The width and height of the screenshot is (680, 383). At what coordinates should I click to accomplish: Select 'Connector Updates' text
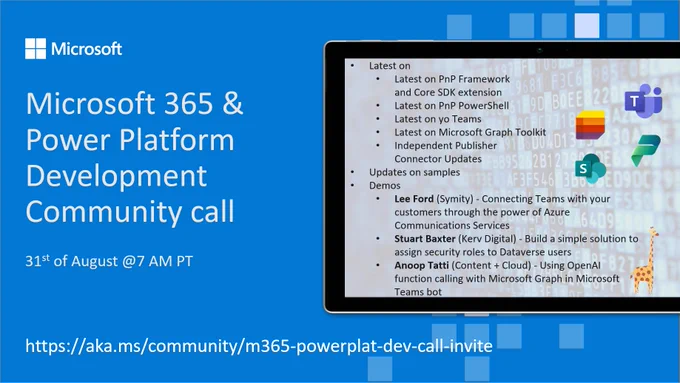pyautogui.click(x=438, y=159)
